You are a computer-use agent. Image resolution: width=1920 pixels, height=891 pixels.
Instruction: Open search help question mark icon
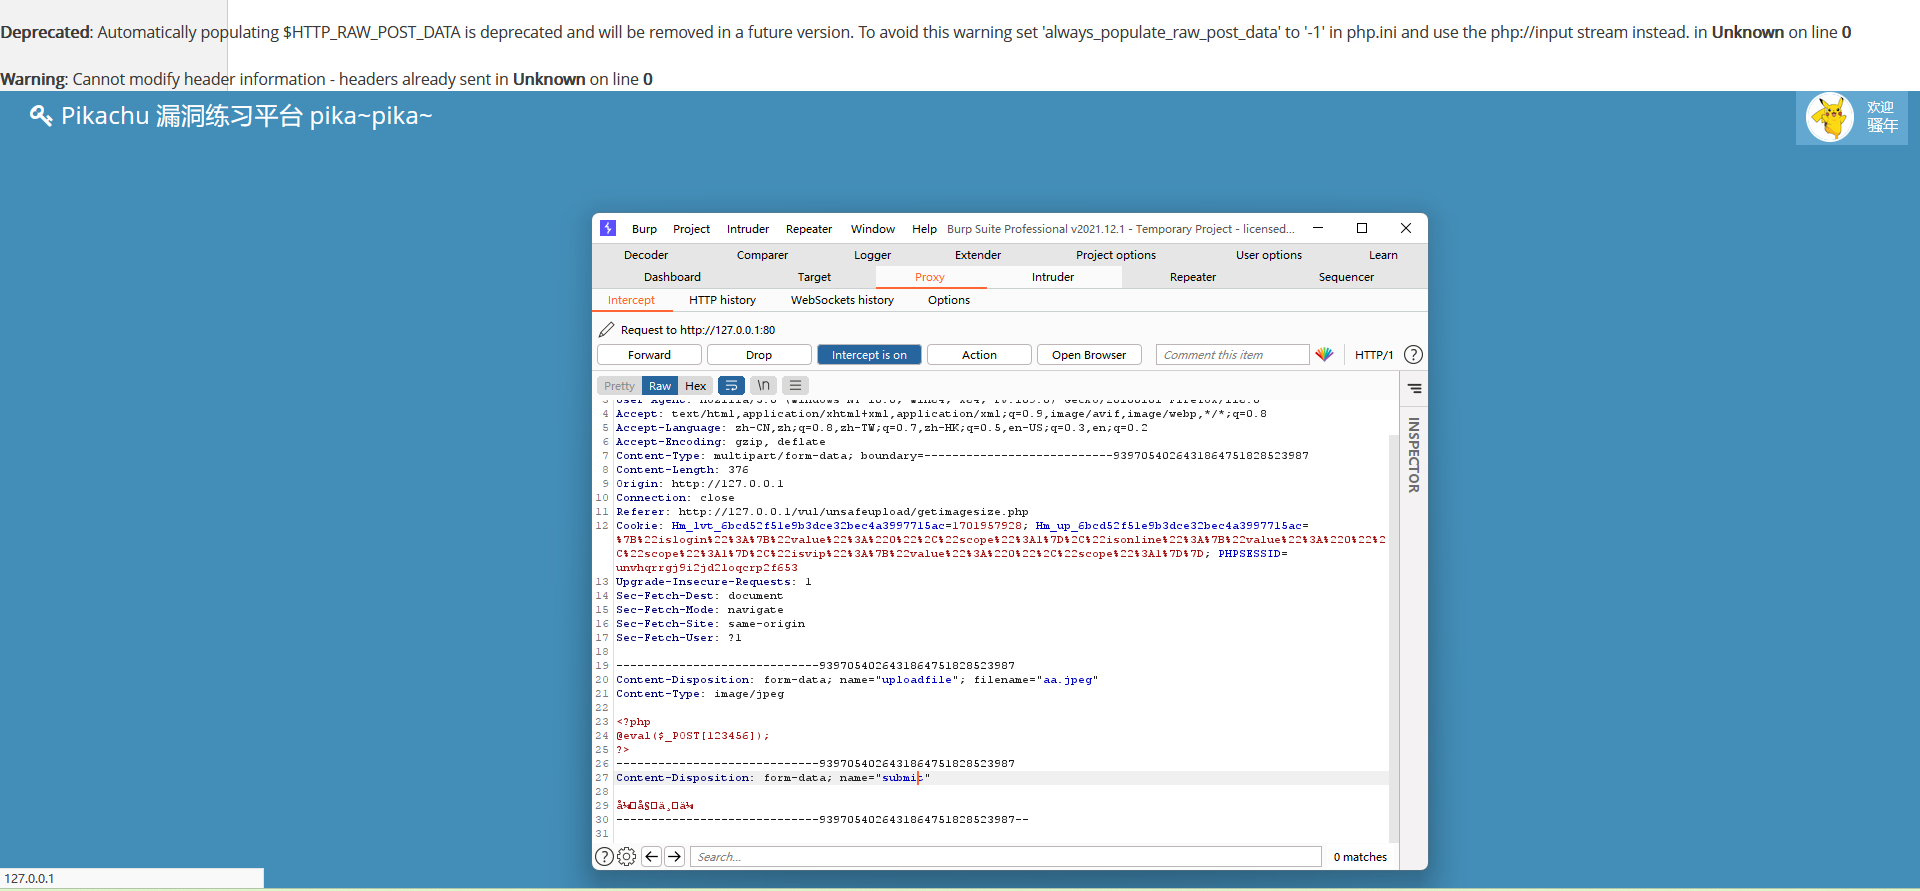[x=604, y=856]
